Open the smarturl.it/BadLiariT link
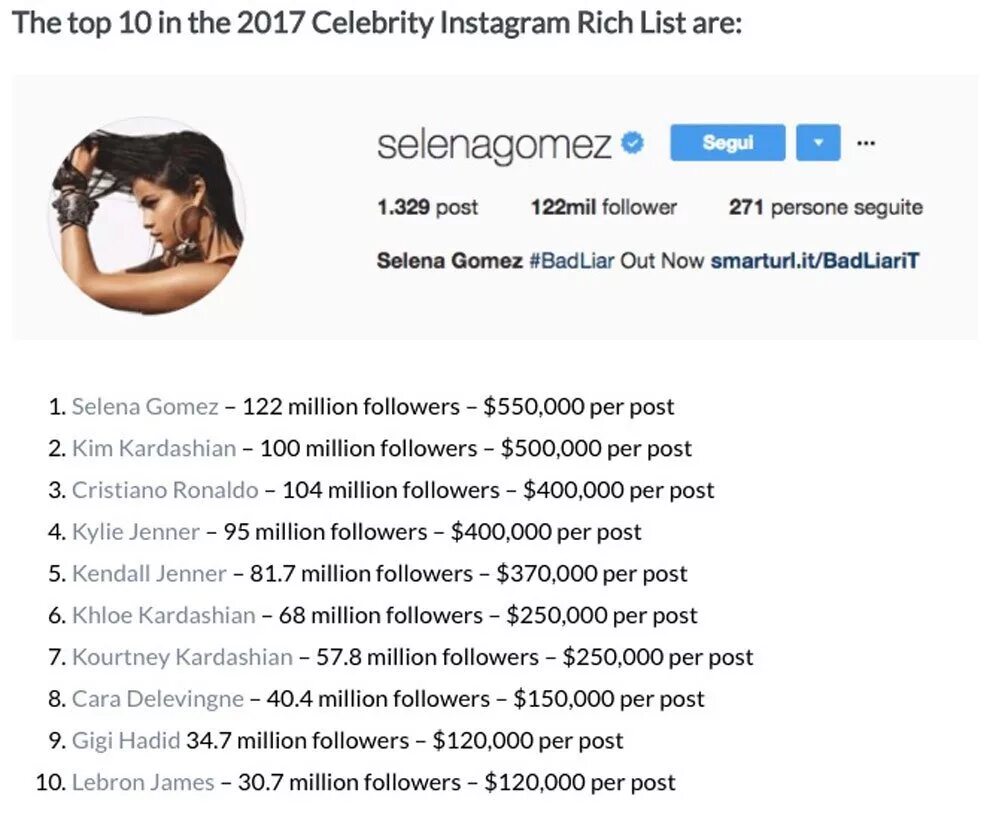 coord(814,261)
